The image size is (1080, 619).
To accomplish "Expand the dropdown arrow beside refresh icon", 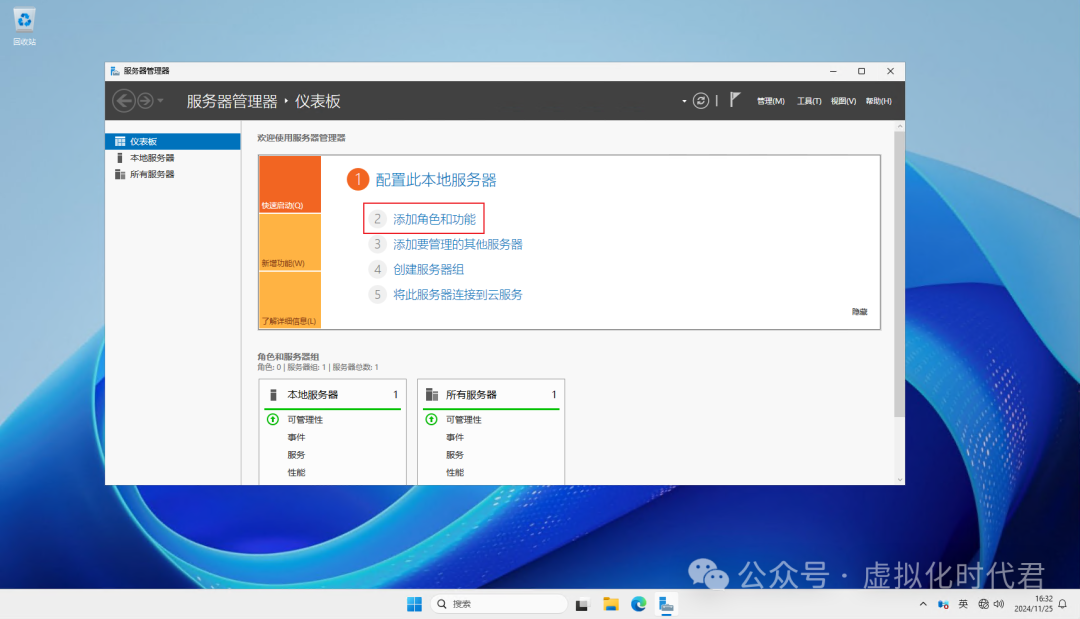I will 684,101.
